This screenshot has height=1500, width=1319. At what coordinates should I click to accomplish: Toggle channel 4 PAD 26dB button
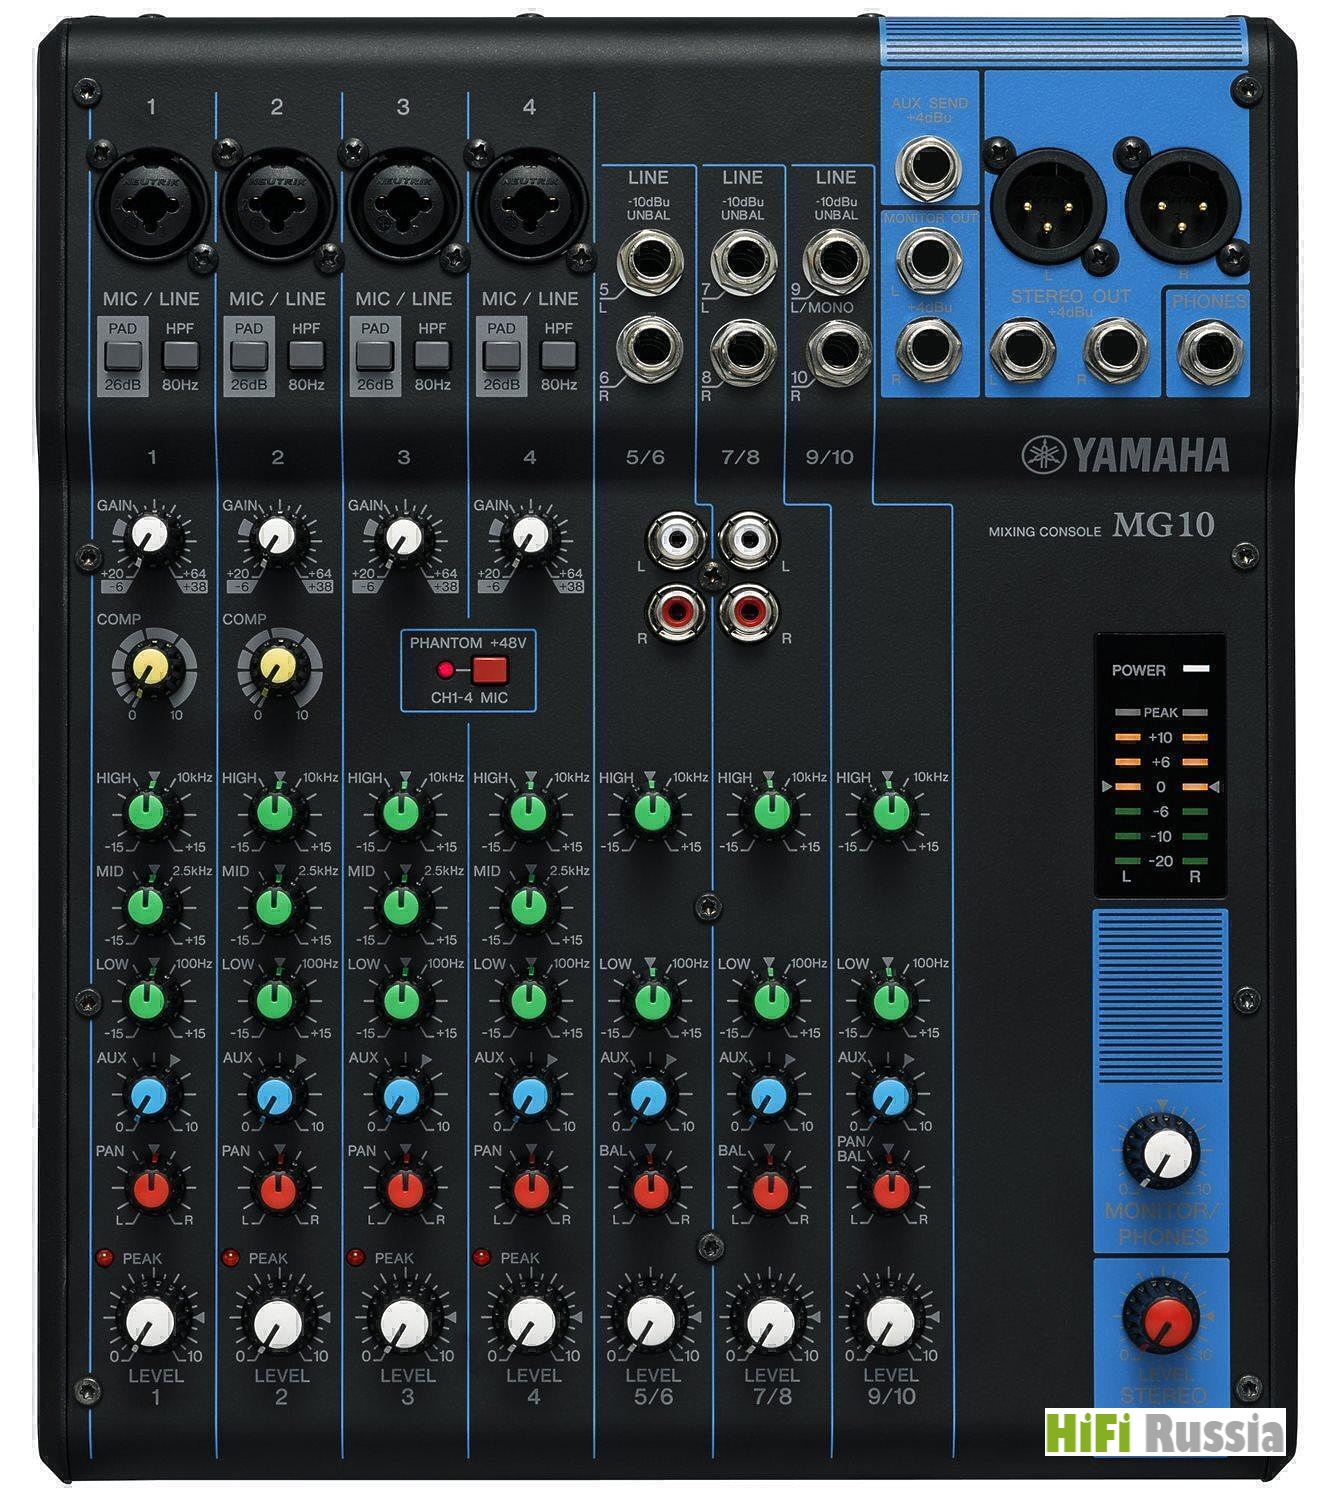[501, 355]
